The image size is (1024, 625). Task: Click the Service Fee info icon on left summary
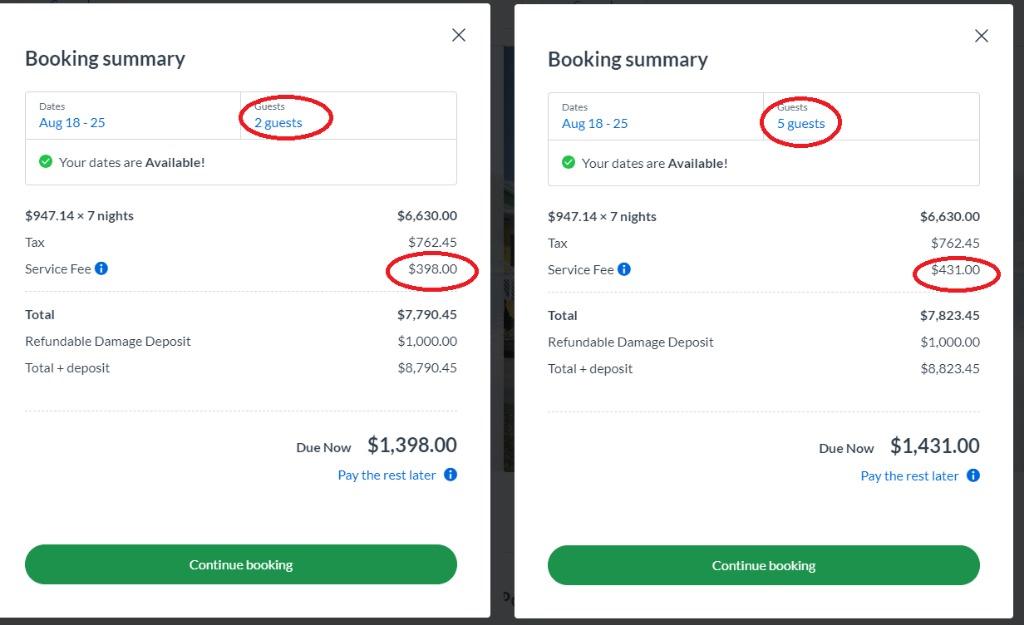click(99, 269)
